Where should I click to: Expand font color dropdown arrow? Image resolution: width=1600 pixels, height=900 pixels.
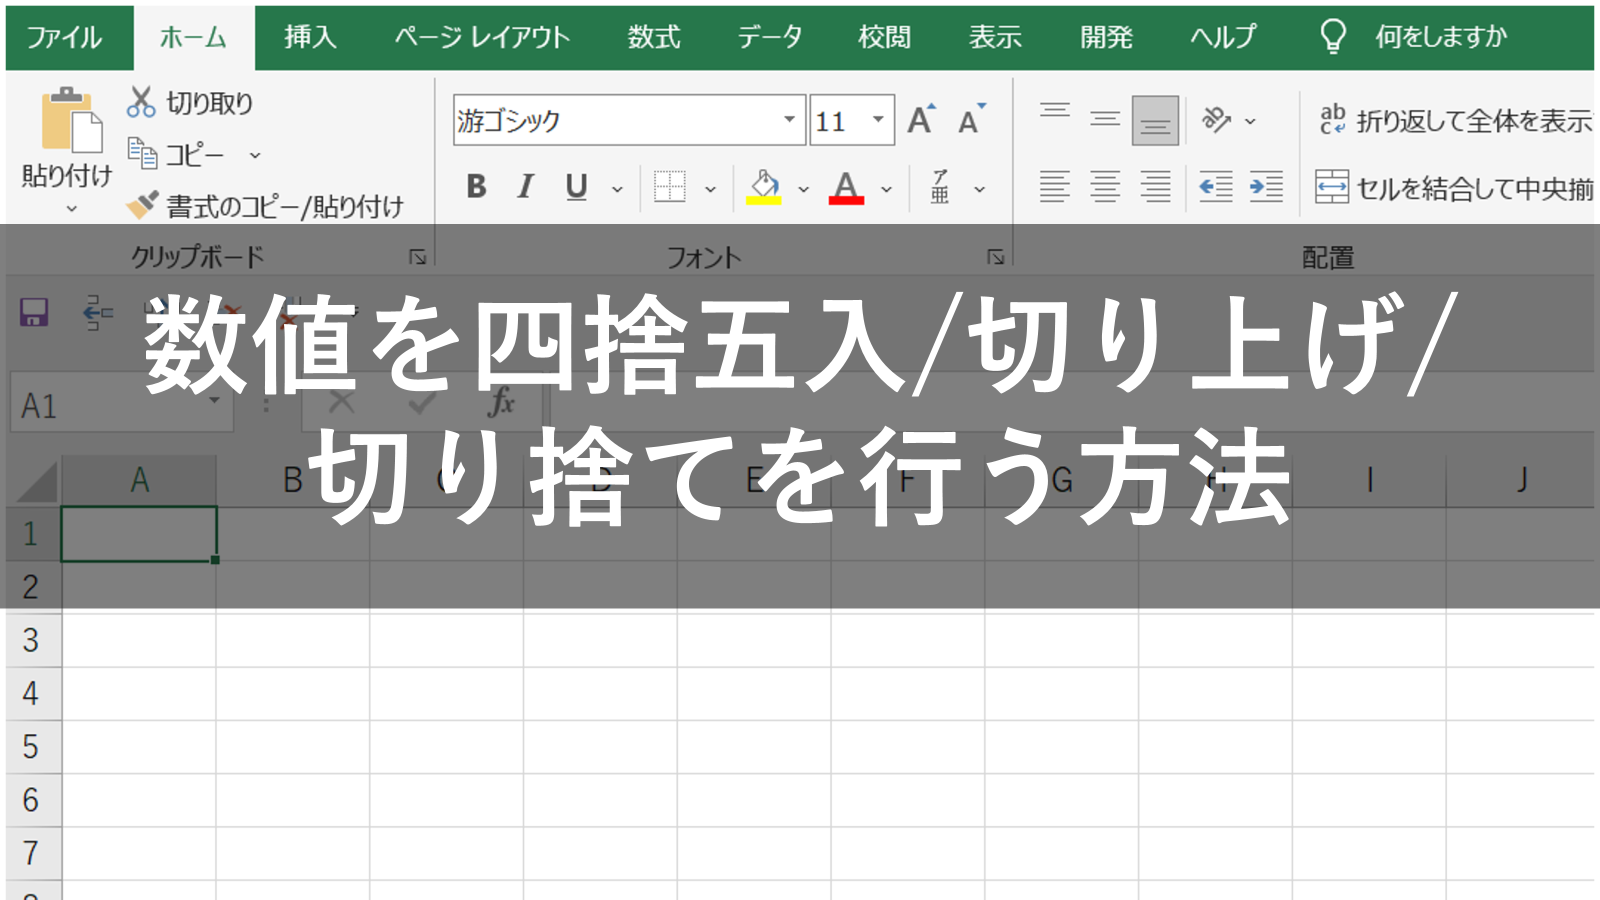[886, 188]
